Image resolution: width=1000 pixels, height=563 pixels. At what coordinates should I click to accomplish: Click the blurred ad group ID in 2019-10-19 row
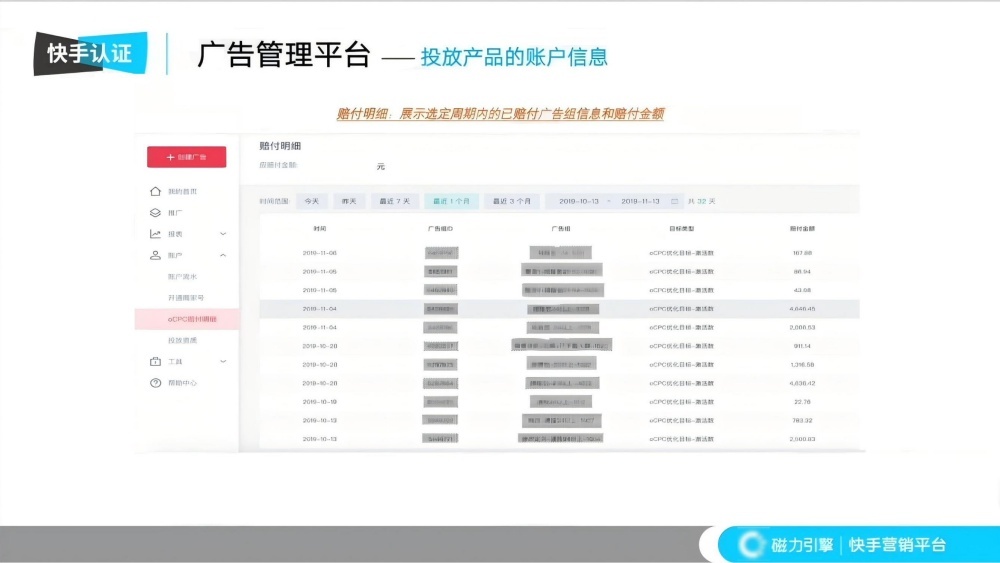tap(440, 402)
